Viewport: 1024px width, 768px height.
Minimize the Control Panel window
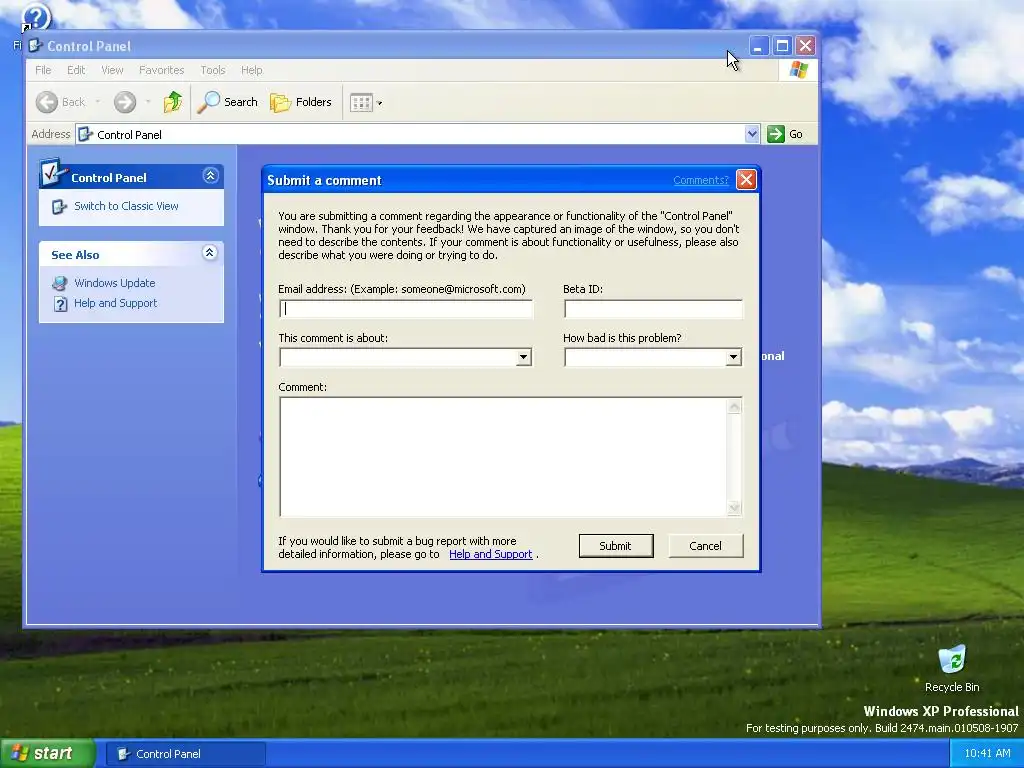[758, 46]
